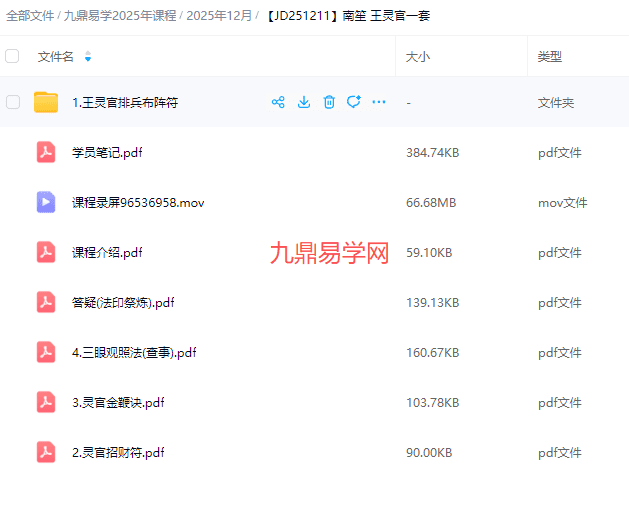Delete the 1.王灵官排兵布阵符 folder via trash icon
The image size is (629, 512).
pyautogui.click(x=329, y=102)
